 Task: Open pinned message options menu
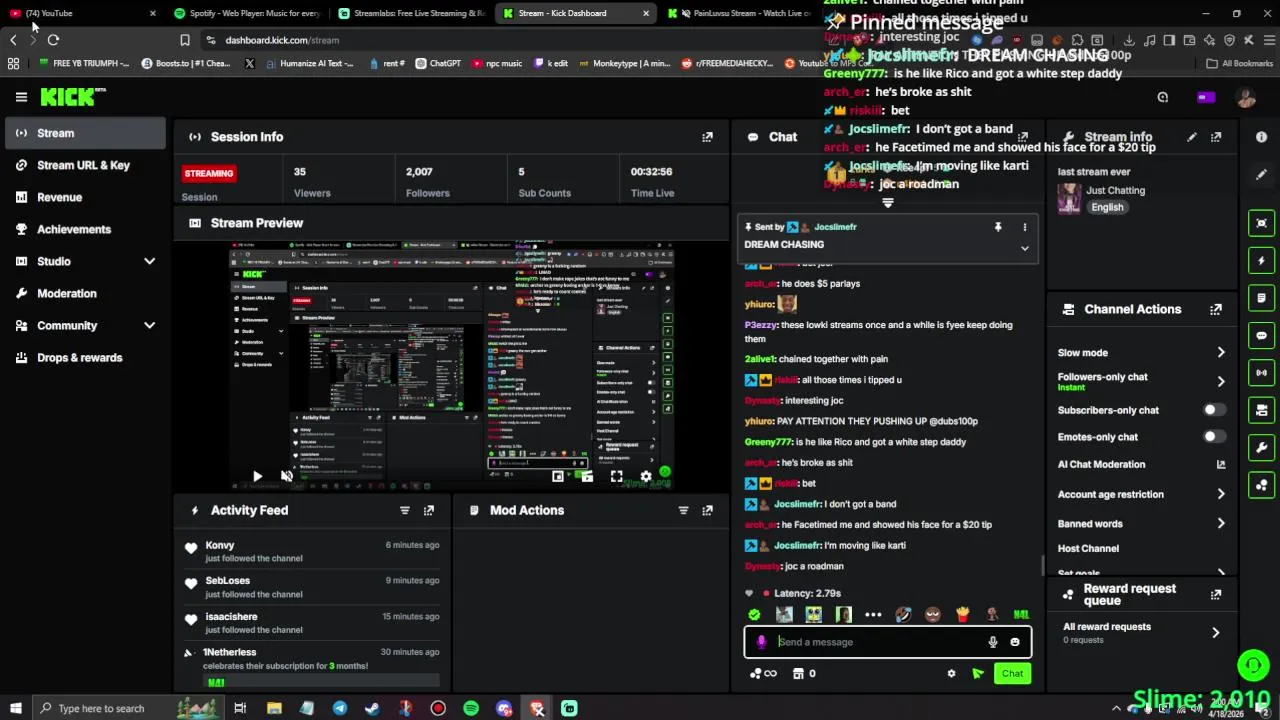[x=1024, y=228]
